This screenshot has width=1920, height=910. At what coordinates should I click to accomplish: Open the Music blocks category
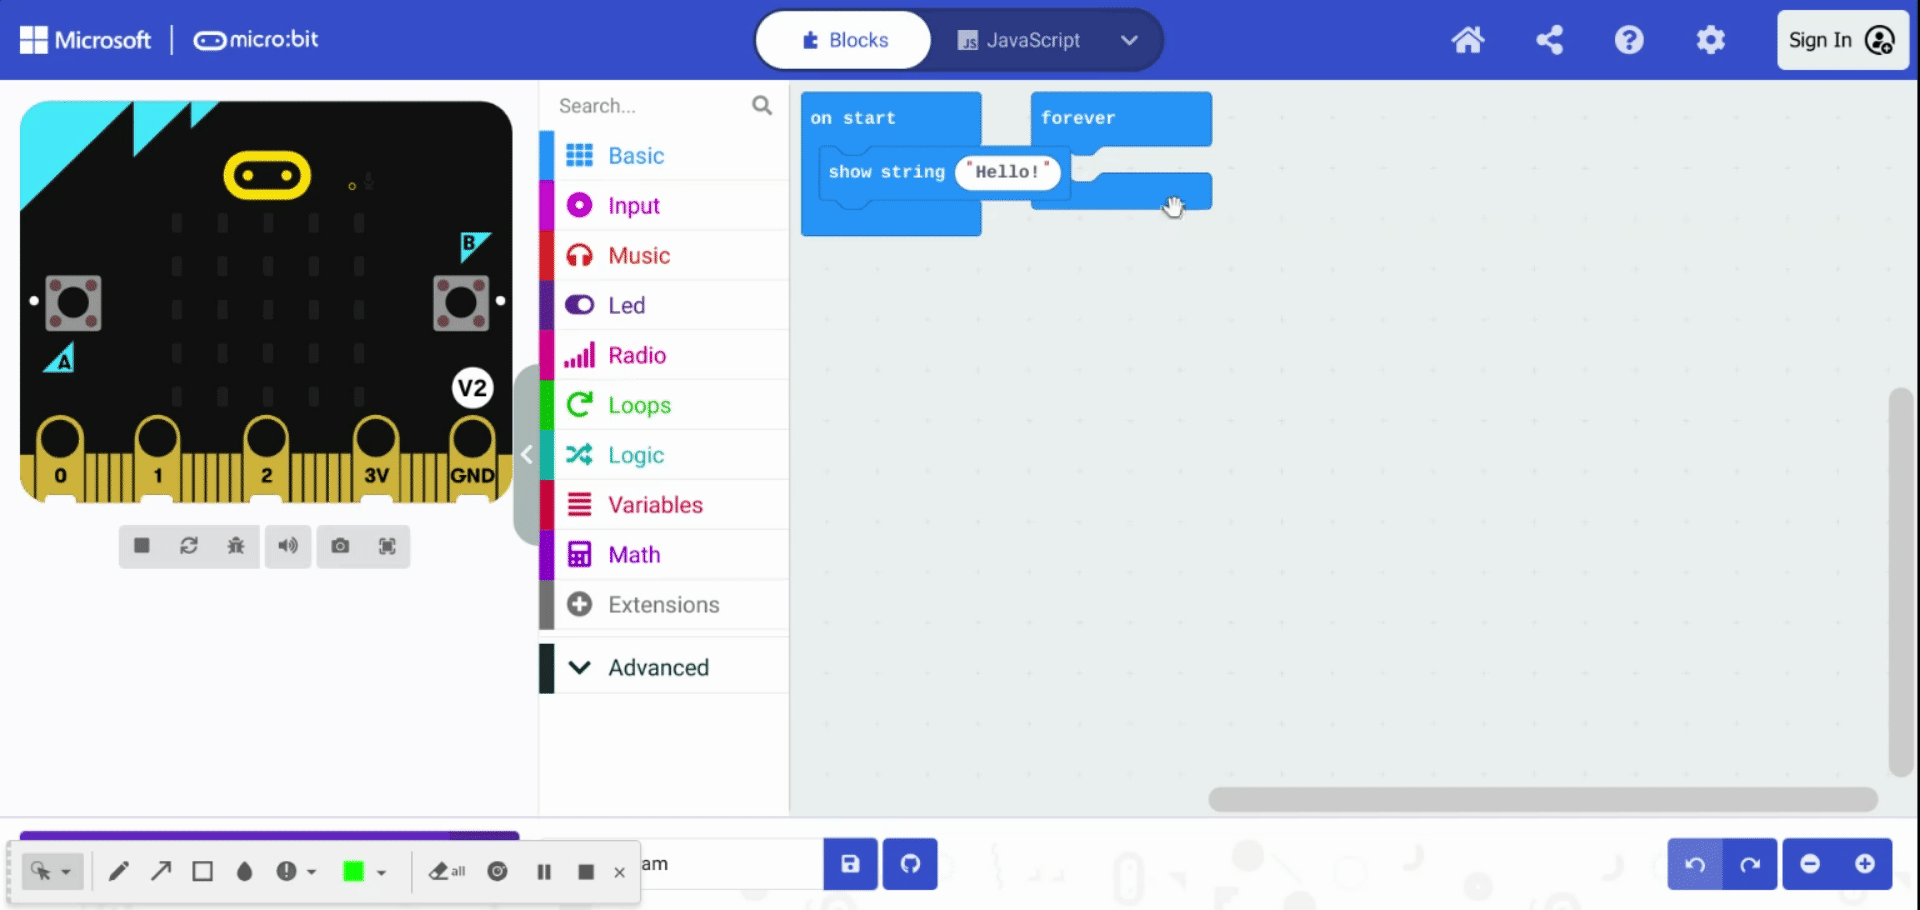click(638, 255)
